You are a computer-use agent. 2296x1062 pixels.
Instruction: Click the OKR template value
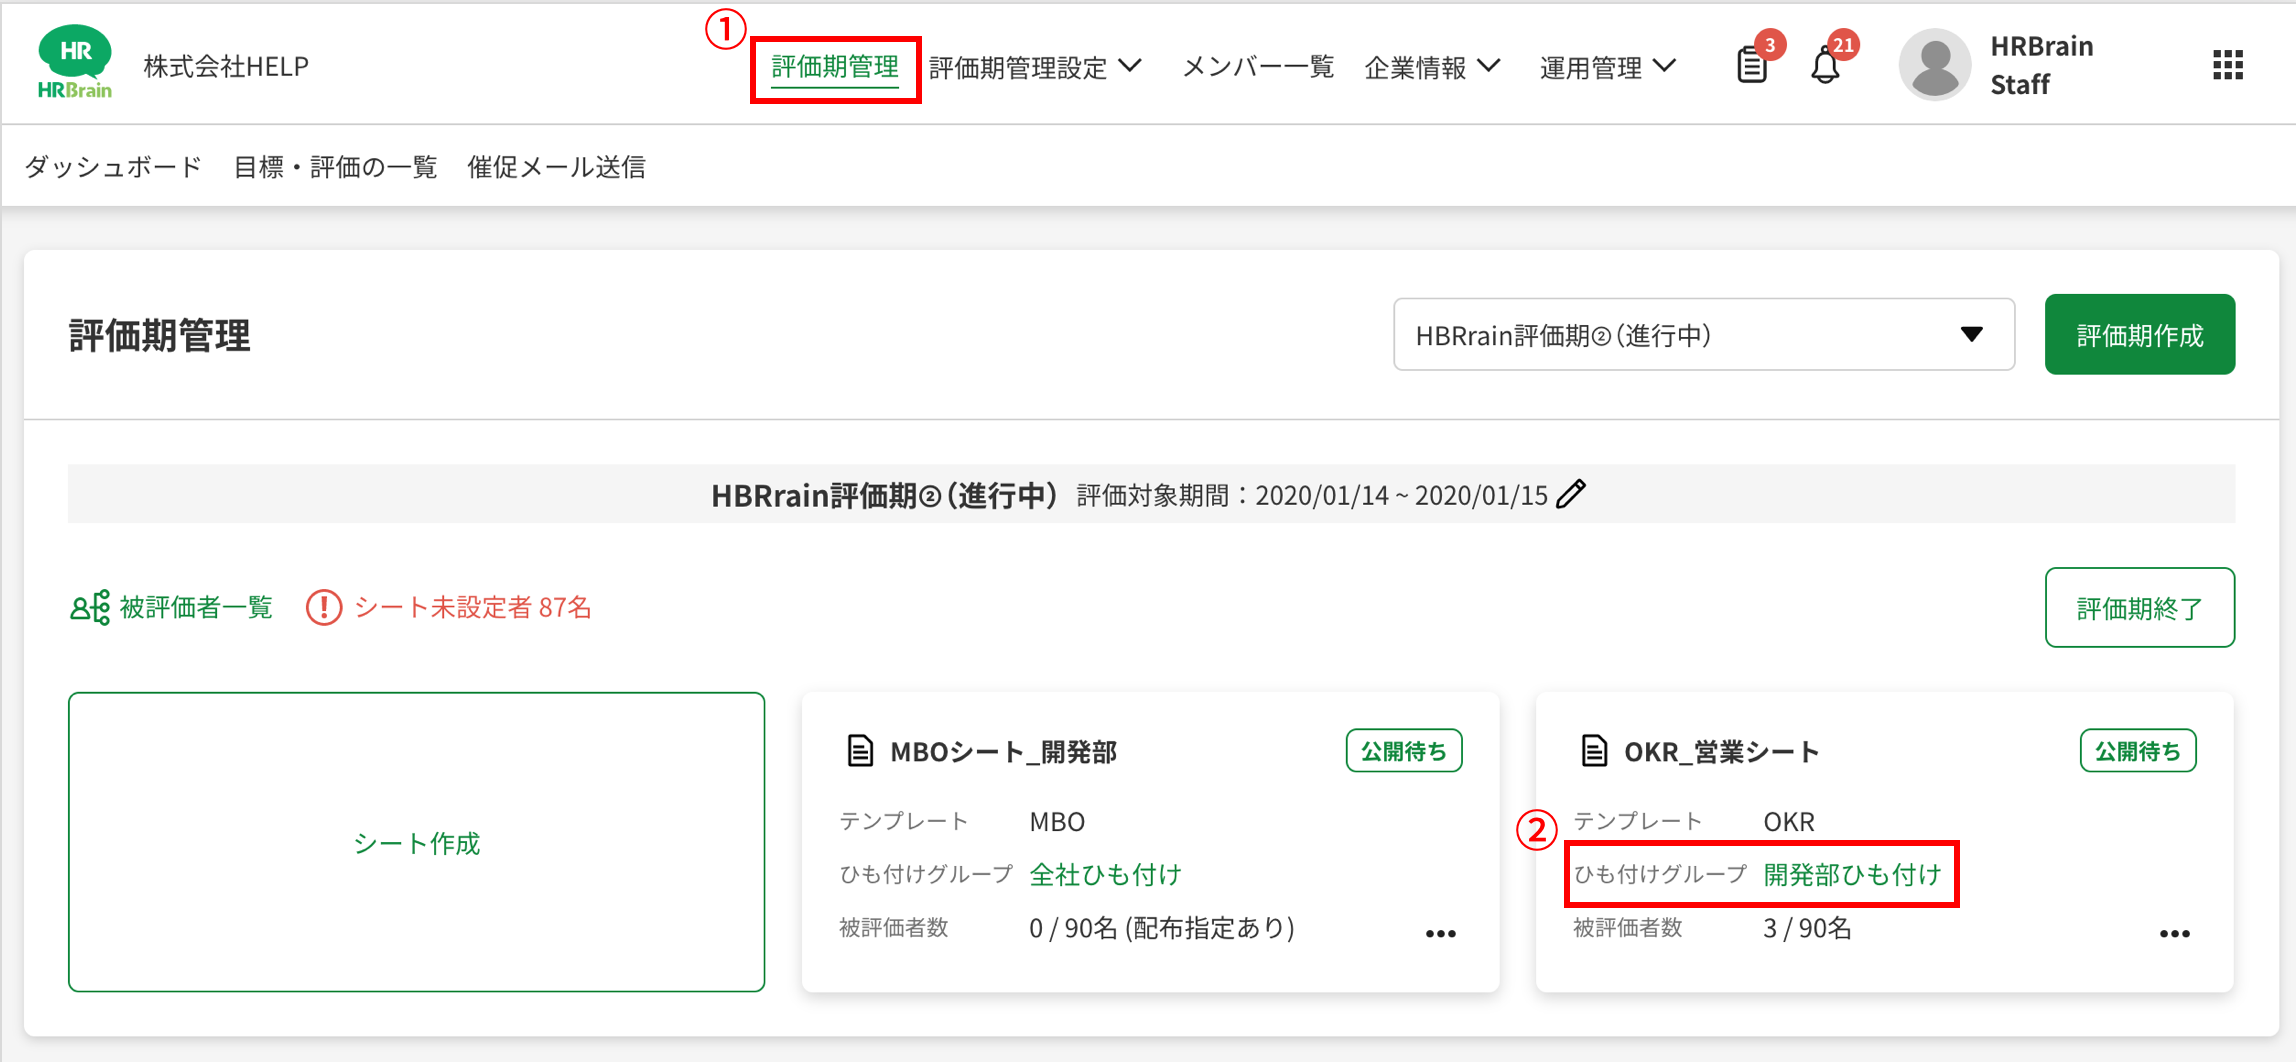point(1789,822)
